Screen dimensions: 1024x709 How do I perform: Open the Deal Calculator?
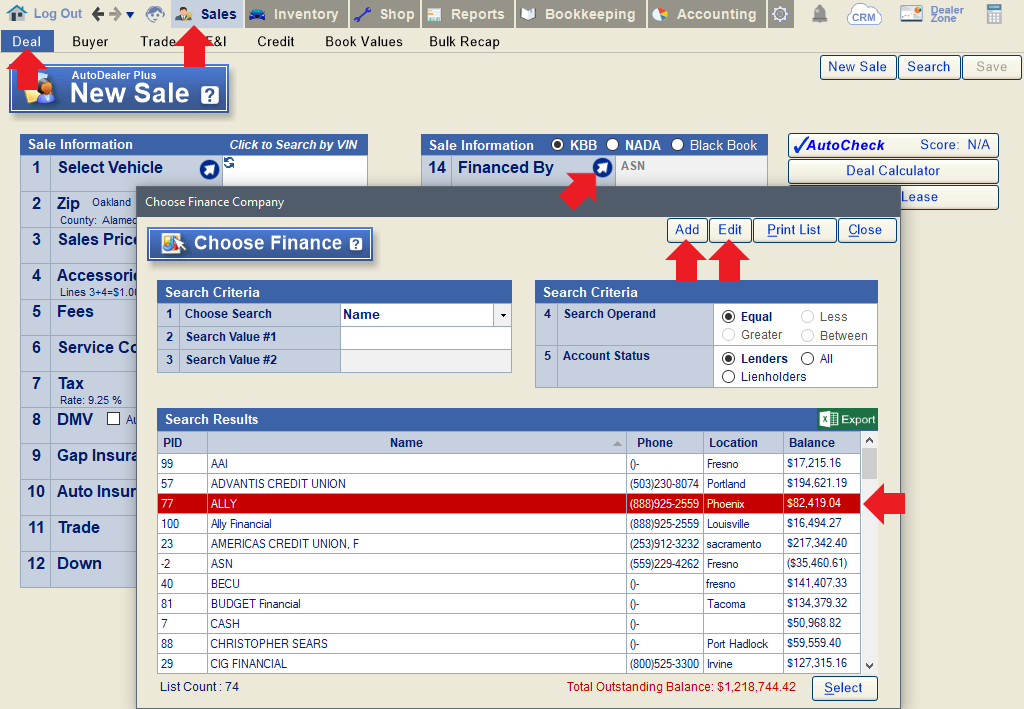click(893, 171)
